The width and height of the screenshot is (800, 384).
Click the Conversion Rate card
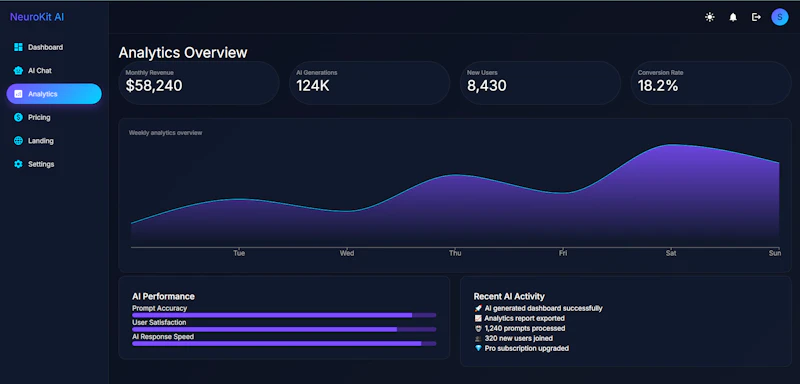[711, 83]
